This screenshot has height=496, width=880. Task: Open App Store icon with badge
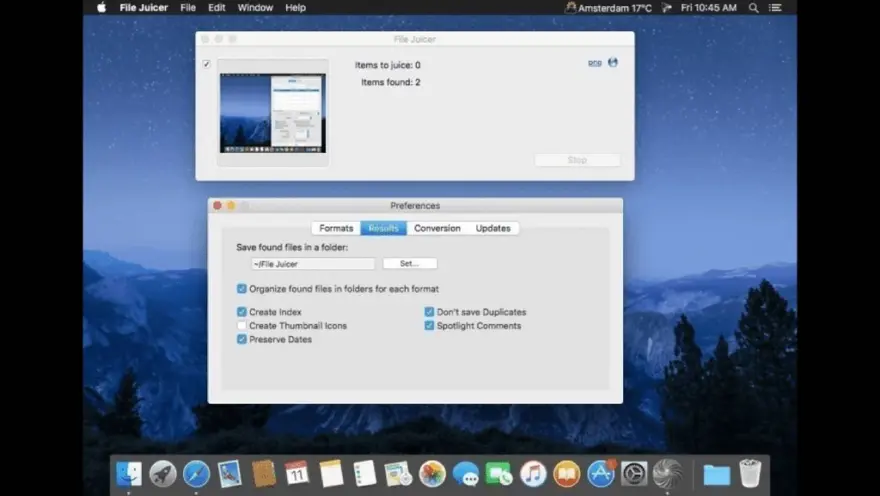601,474
